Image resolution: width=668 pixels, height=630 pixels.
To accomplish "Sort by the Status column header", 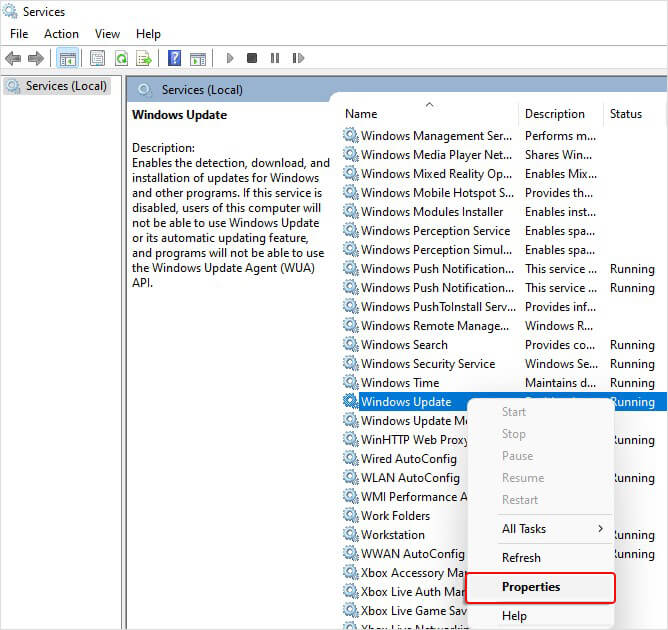I will click(x=625, y=114).
